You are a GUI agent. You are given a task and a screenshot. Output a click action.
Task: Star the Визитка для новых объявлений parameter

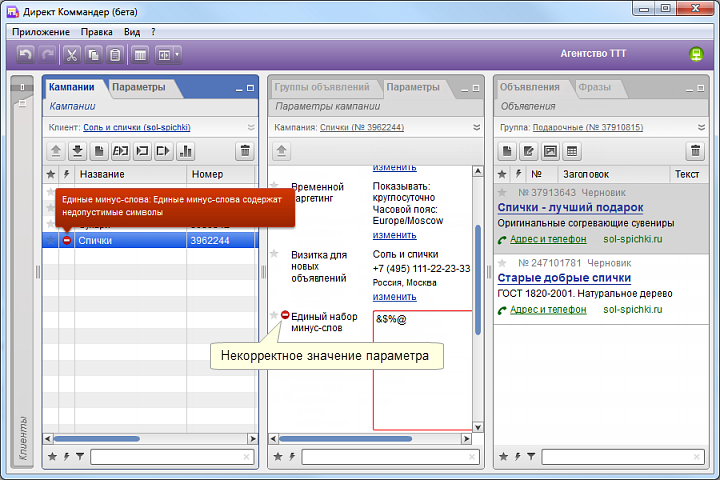(274, 254)
